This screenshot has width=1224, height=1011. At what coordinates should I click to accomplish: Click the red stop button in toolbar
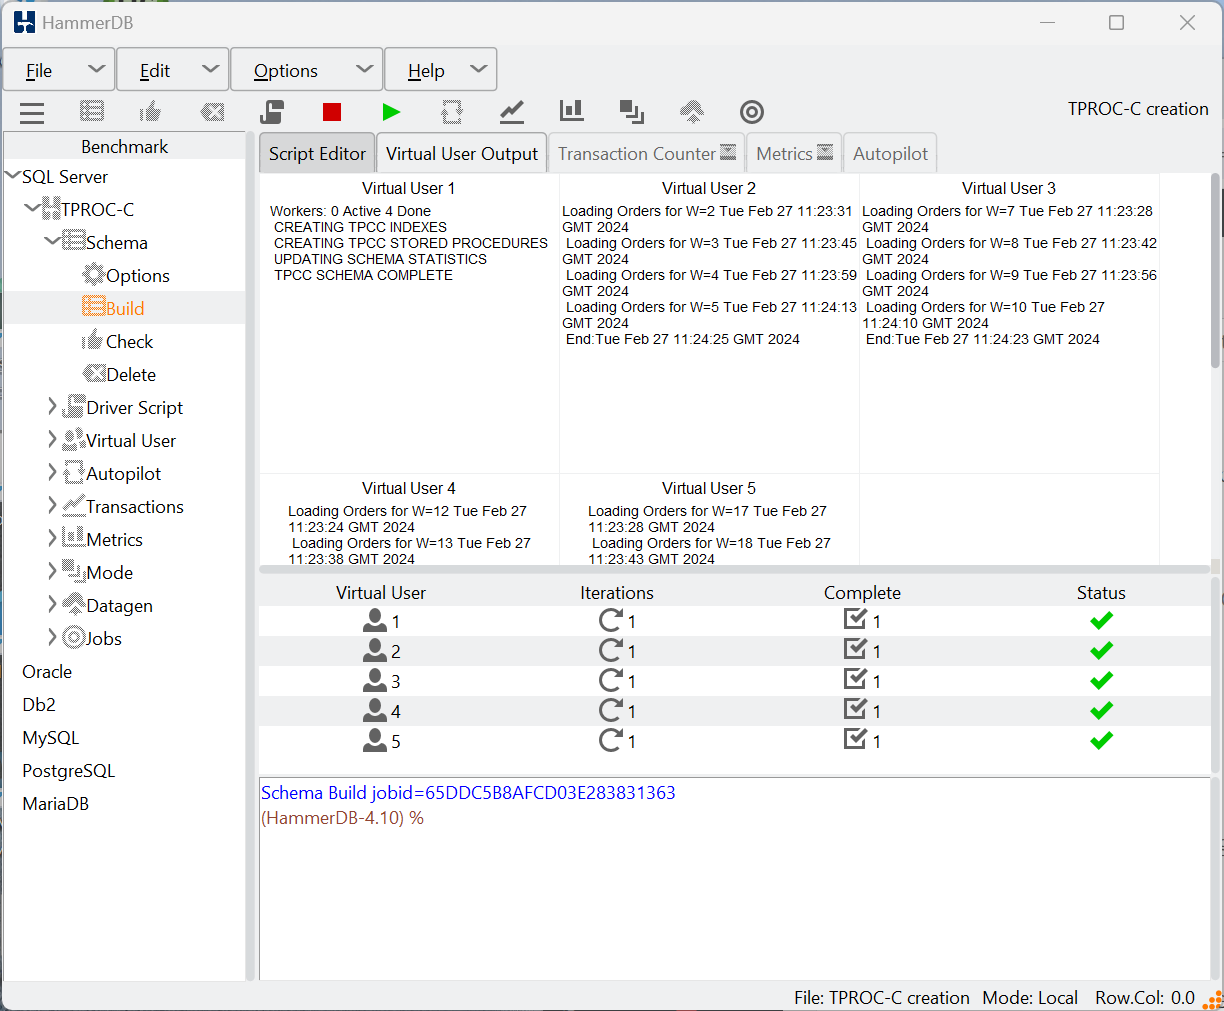pos(332,112)
